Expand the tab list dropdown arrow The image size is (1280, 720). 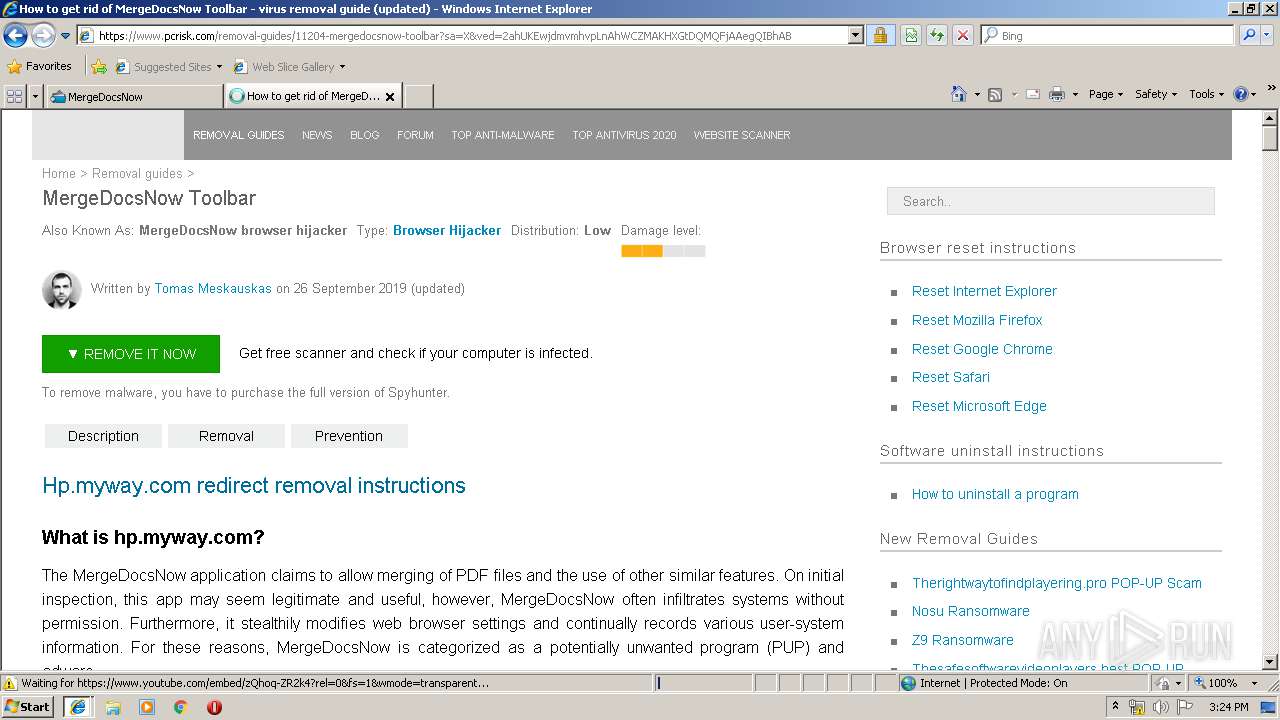pos(36,96)
